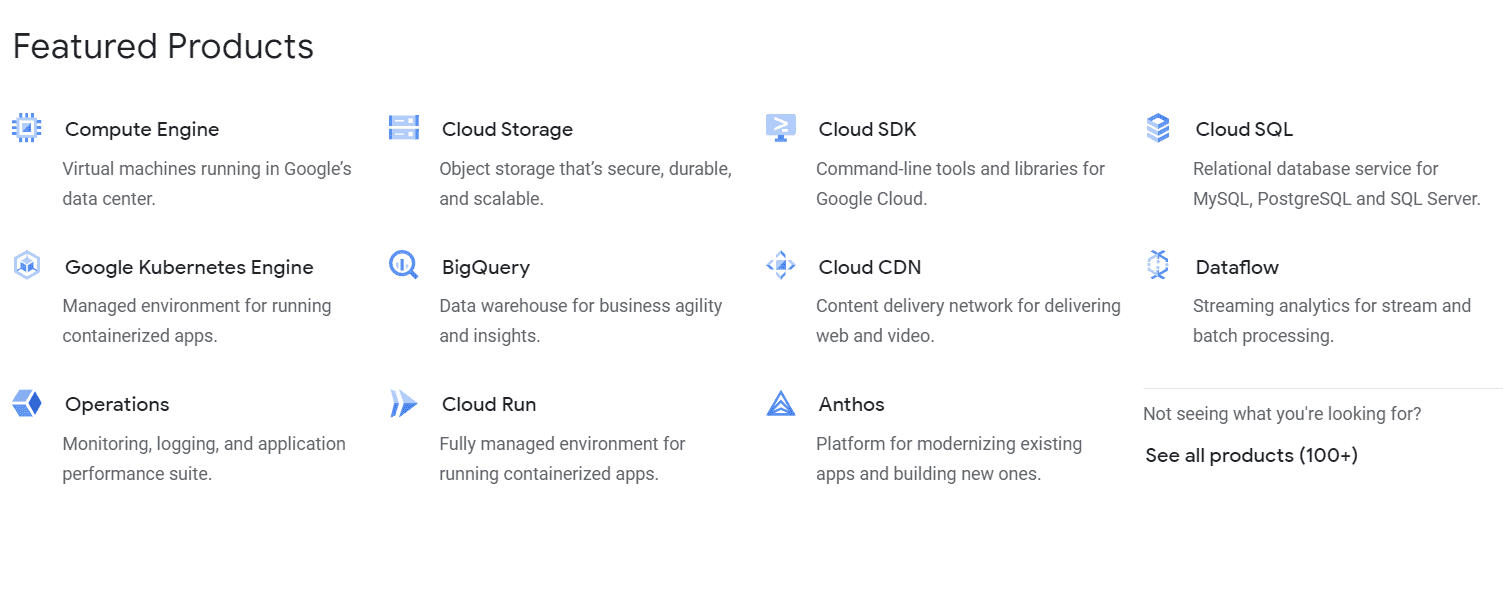Click the Cloud Run arrows icon

pos(403,403)
